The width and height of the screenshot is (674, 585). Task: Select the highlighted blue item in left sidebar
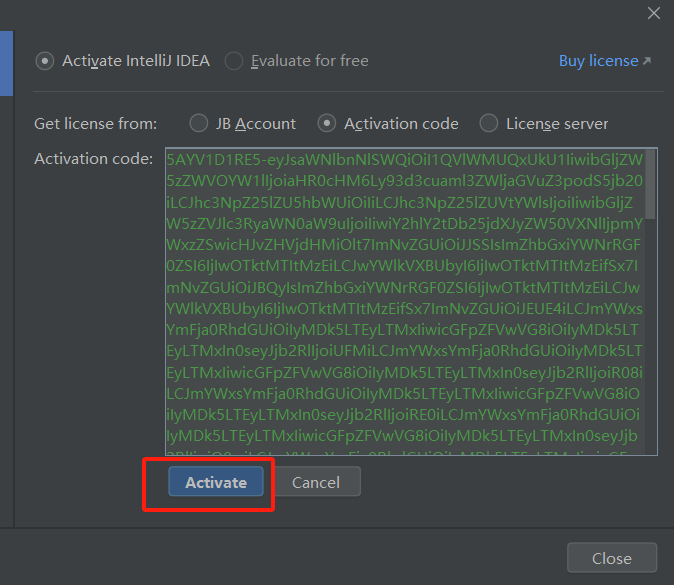point(6,62)
